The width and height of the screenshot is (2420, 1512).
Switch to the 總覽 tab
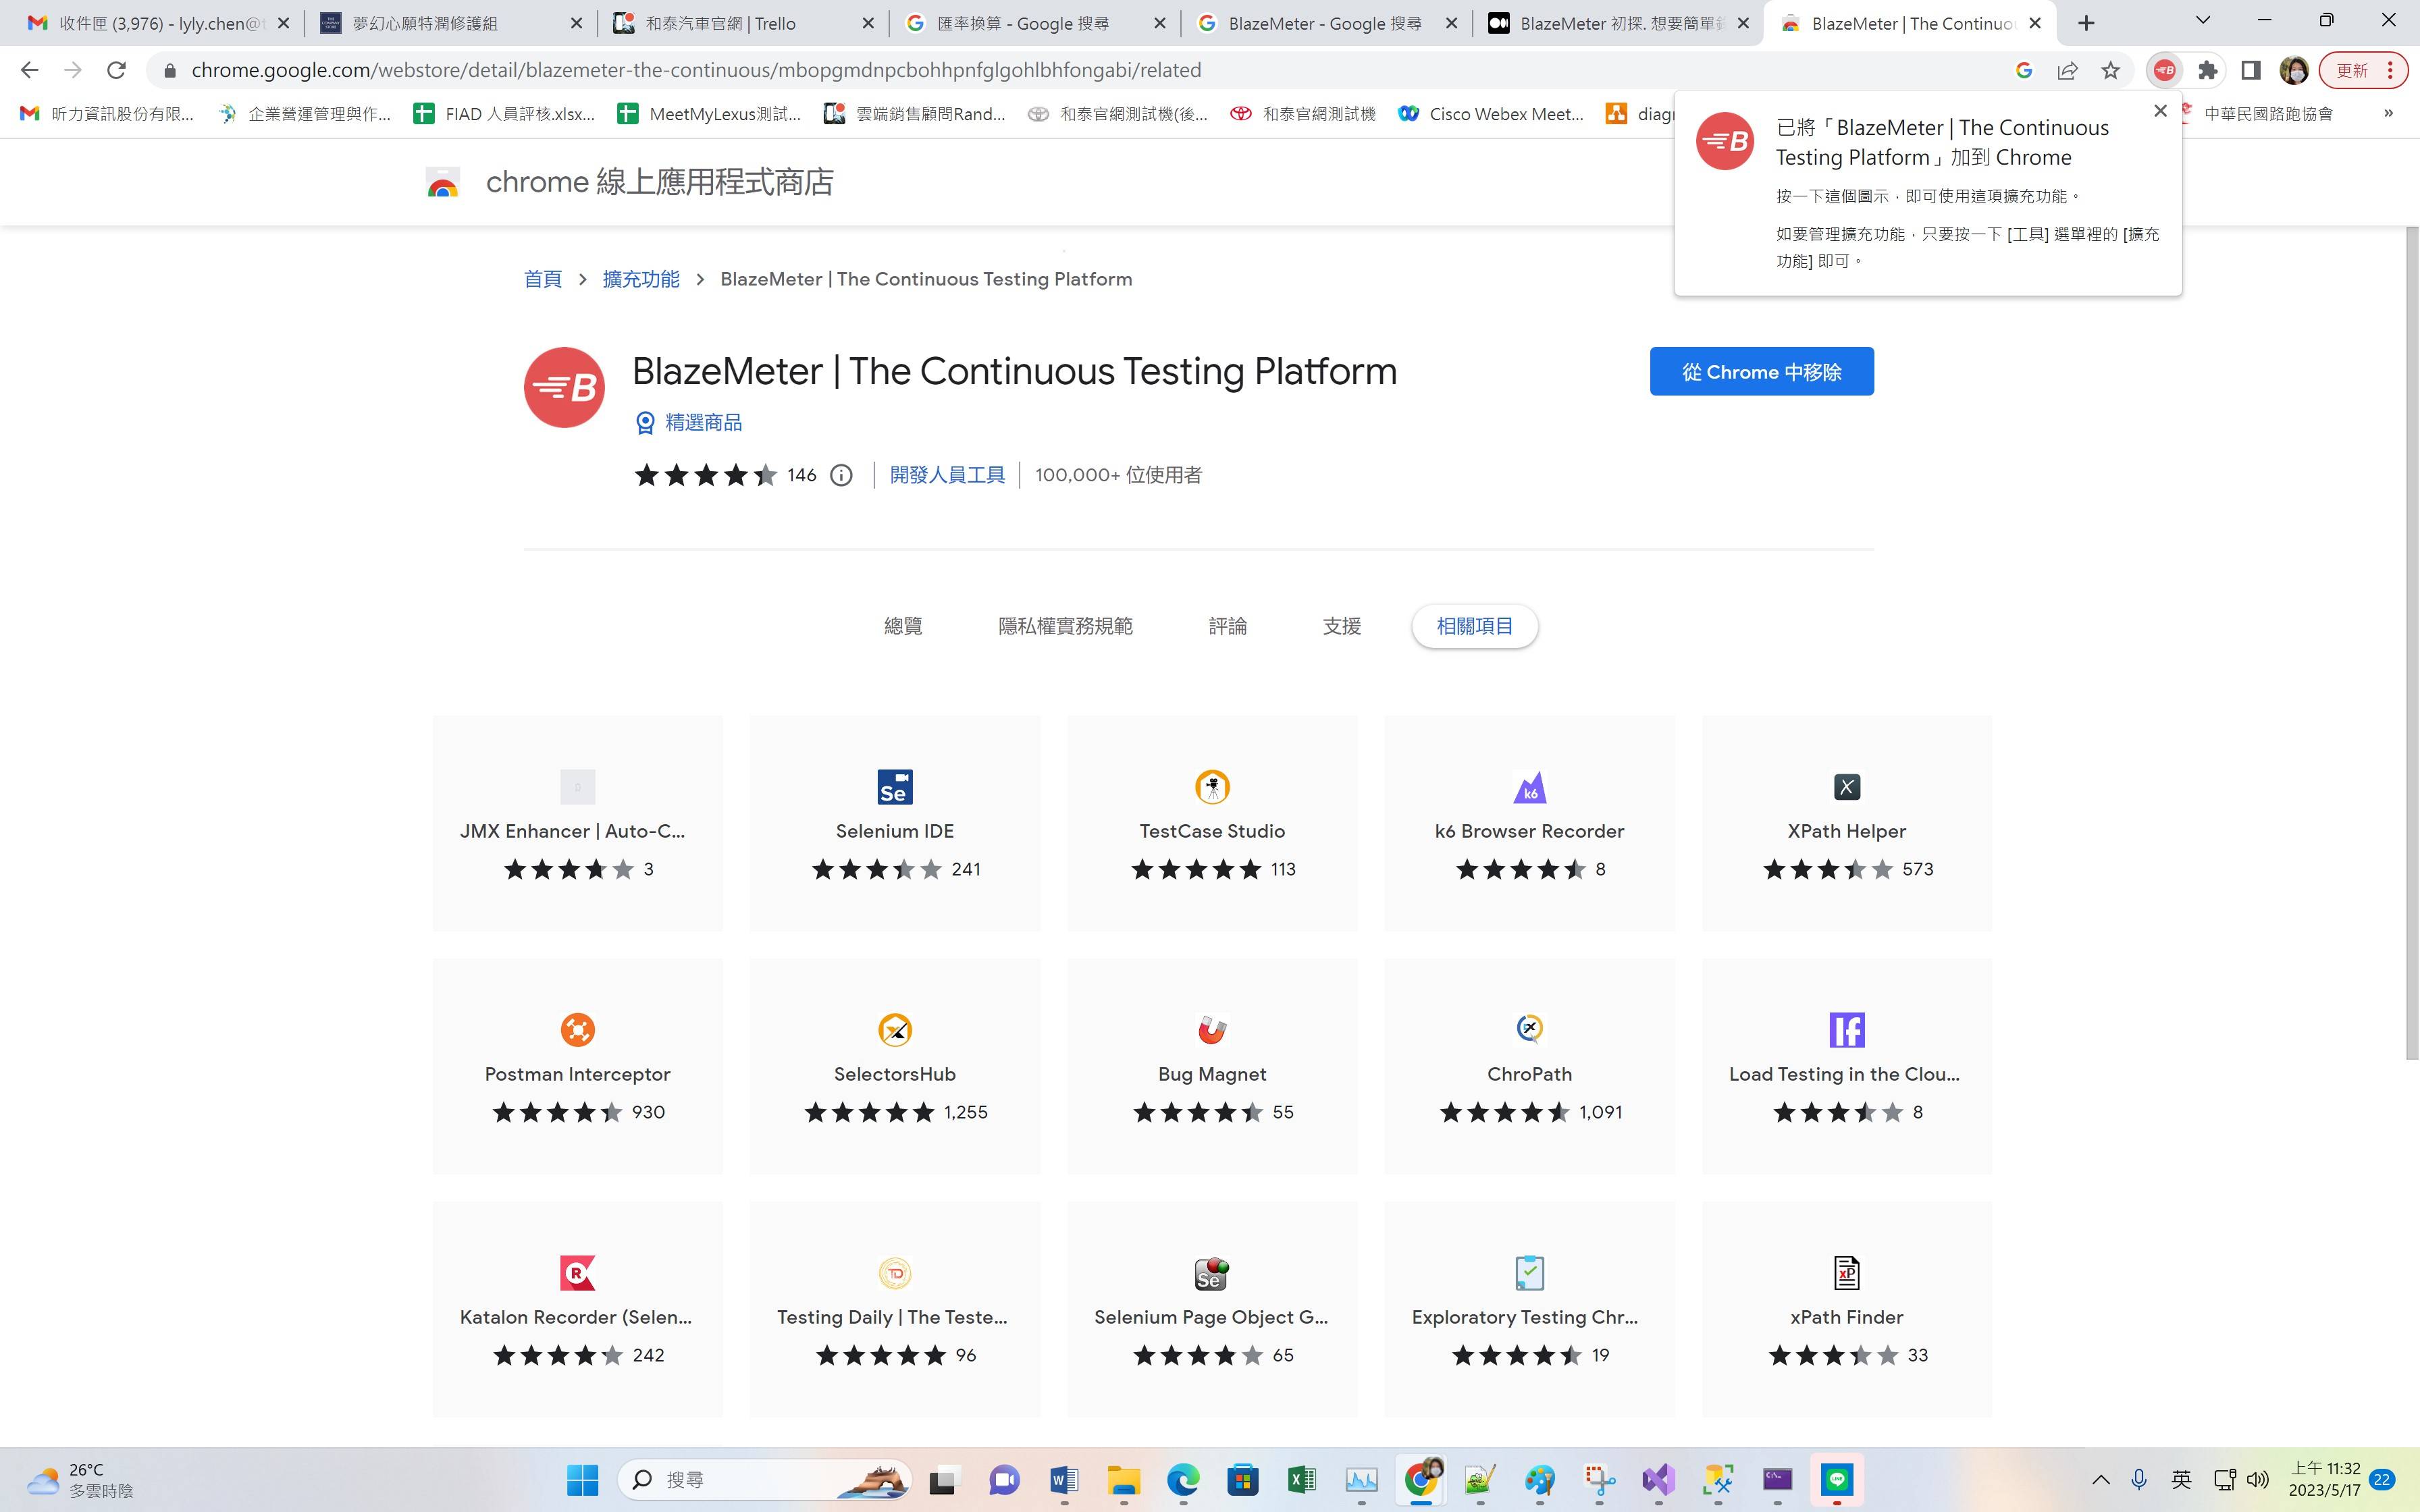pyautogui.click(x=903, y=626)
